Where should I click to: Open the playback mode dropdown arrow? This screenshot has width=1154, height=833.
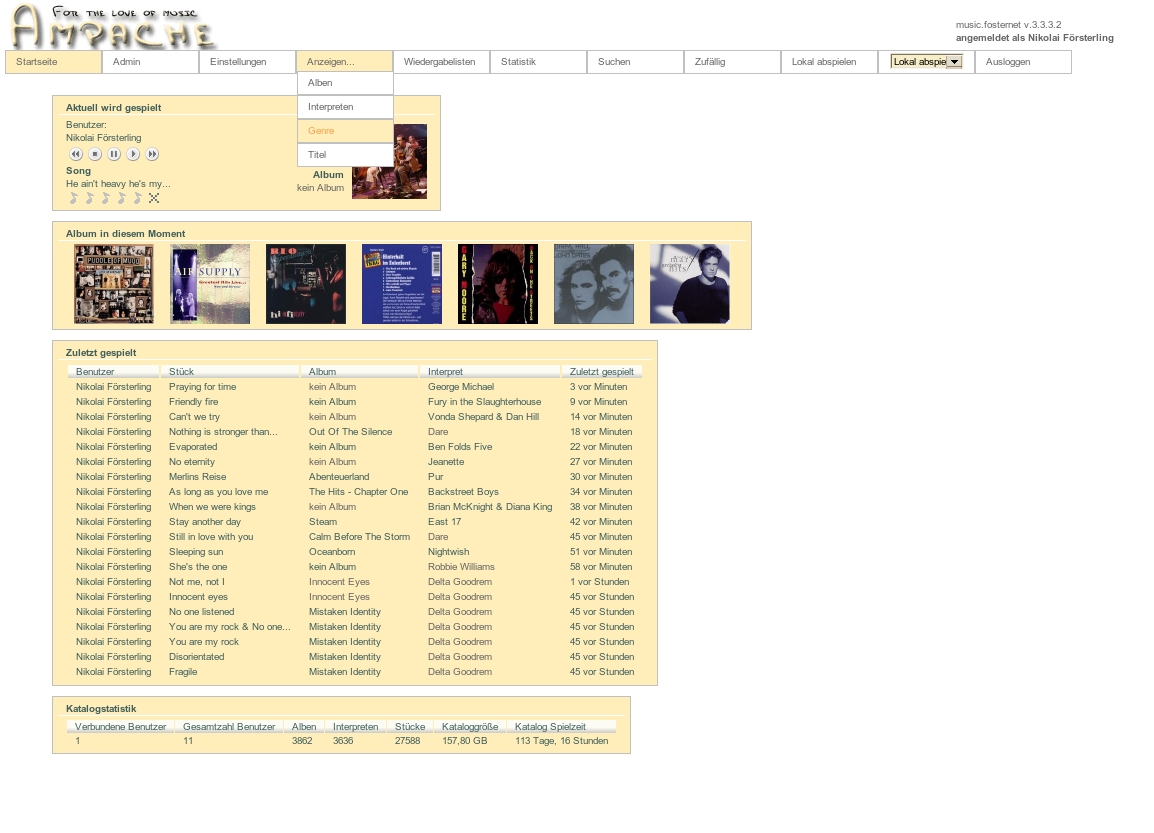pos(955,62)
